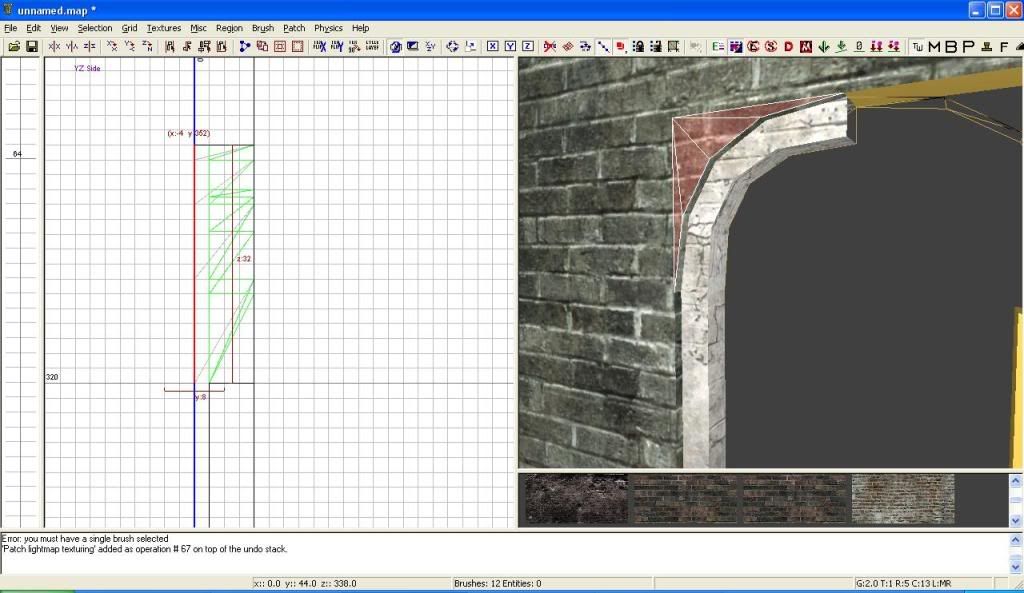
Task: Click the big P toolbar icon
Action: [x=968, y=46]
